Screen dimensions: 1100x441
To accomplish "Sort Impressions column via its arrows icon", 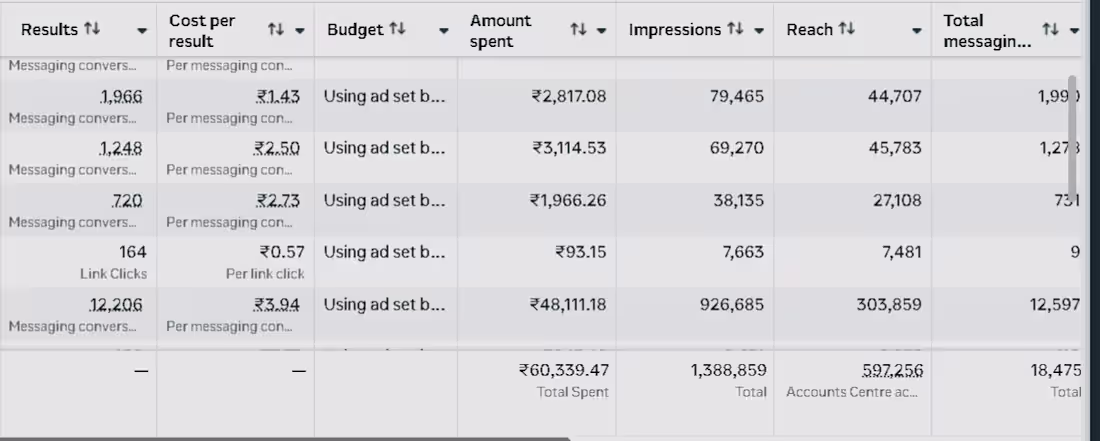I will pos(738,30).
